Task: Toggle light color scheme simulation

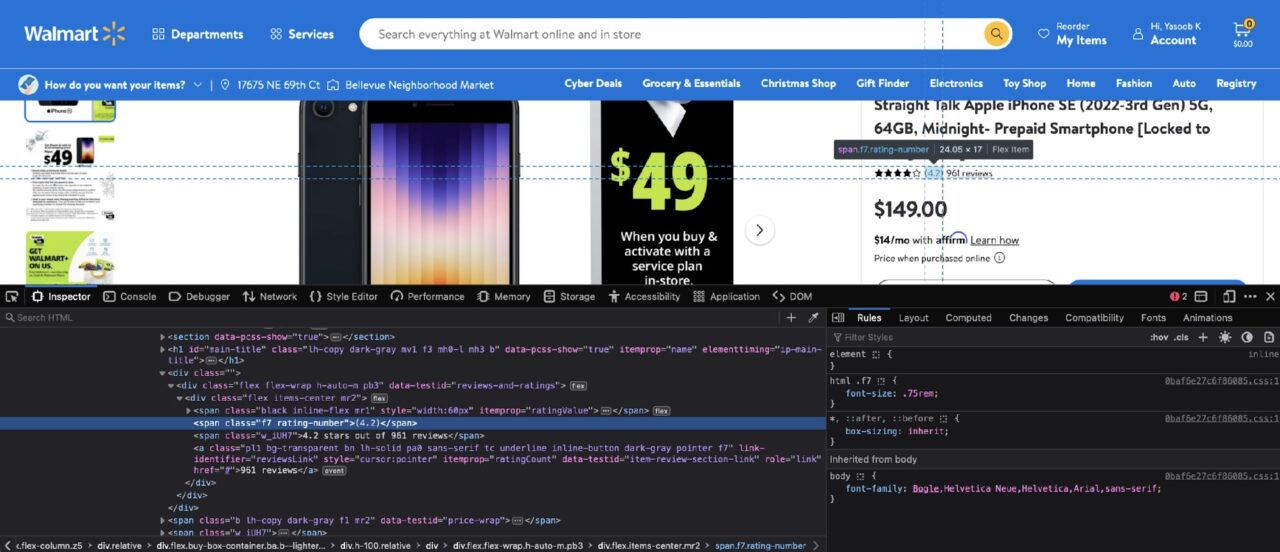Action: pyautogui.click(x=1225, y=337)
